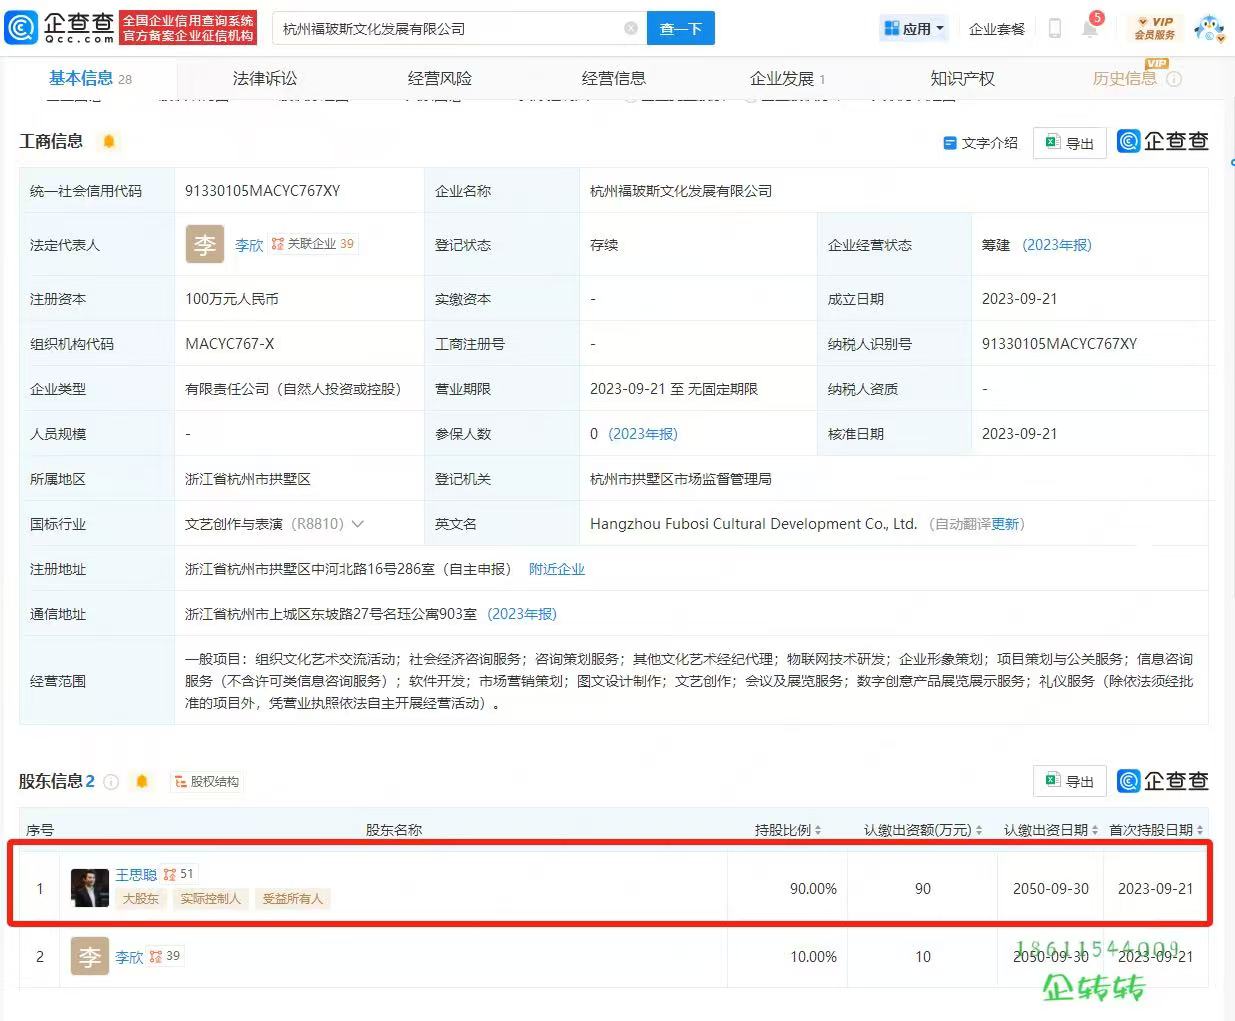Click the 企查查 logo beside the 工商信息 export button
1235x1021 pixels.
pos(1163,142)
